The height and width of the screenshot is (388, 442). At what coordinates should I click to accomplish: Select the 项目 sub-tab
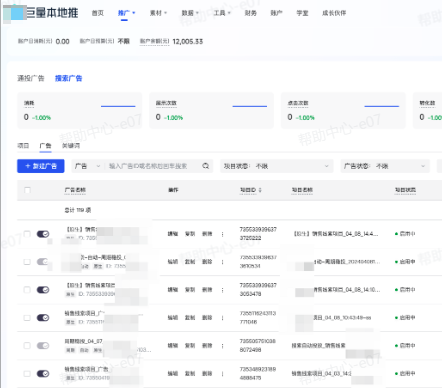click(x=23, y=146)
